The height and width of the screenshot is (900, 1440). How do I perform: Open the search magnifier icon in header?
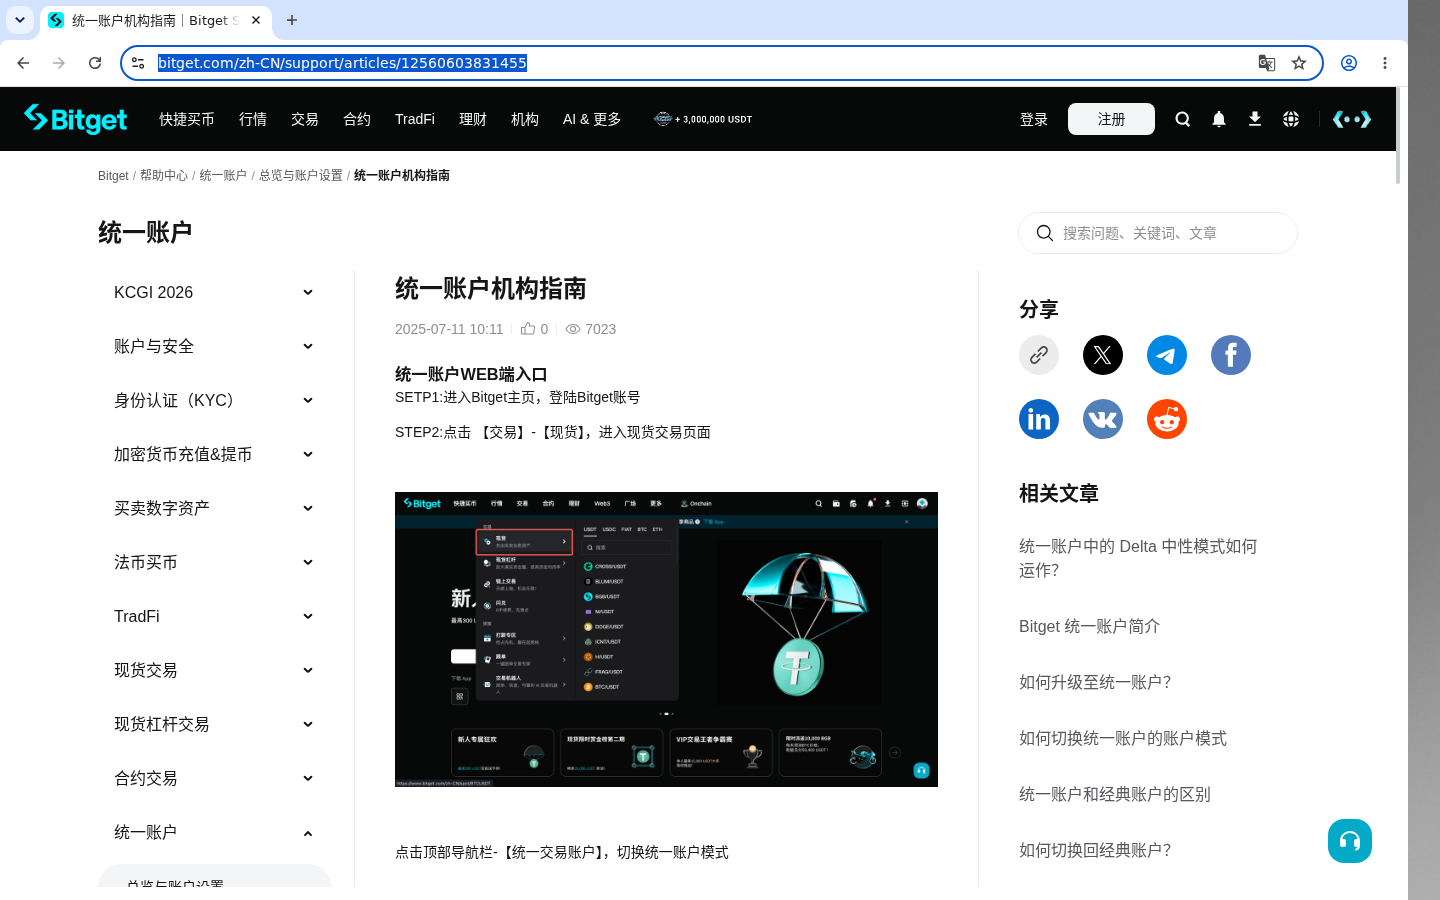tap(1182, 119)
